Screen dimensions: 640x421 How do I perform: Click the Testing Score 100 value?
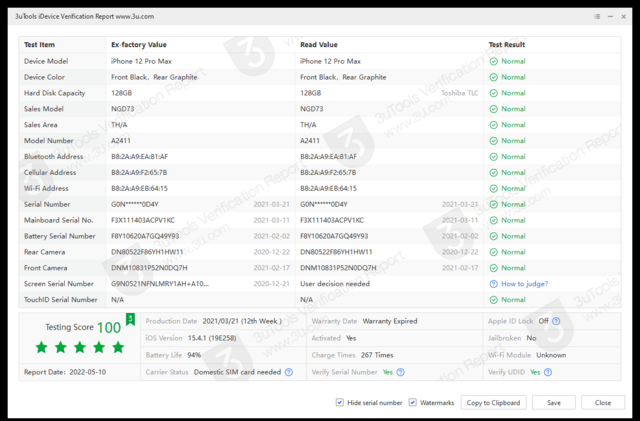pos(109,327)
